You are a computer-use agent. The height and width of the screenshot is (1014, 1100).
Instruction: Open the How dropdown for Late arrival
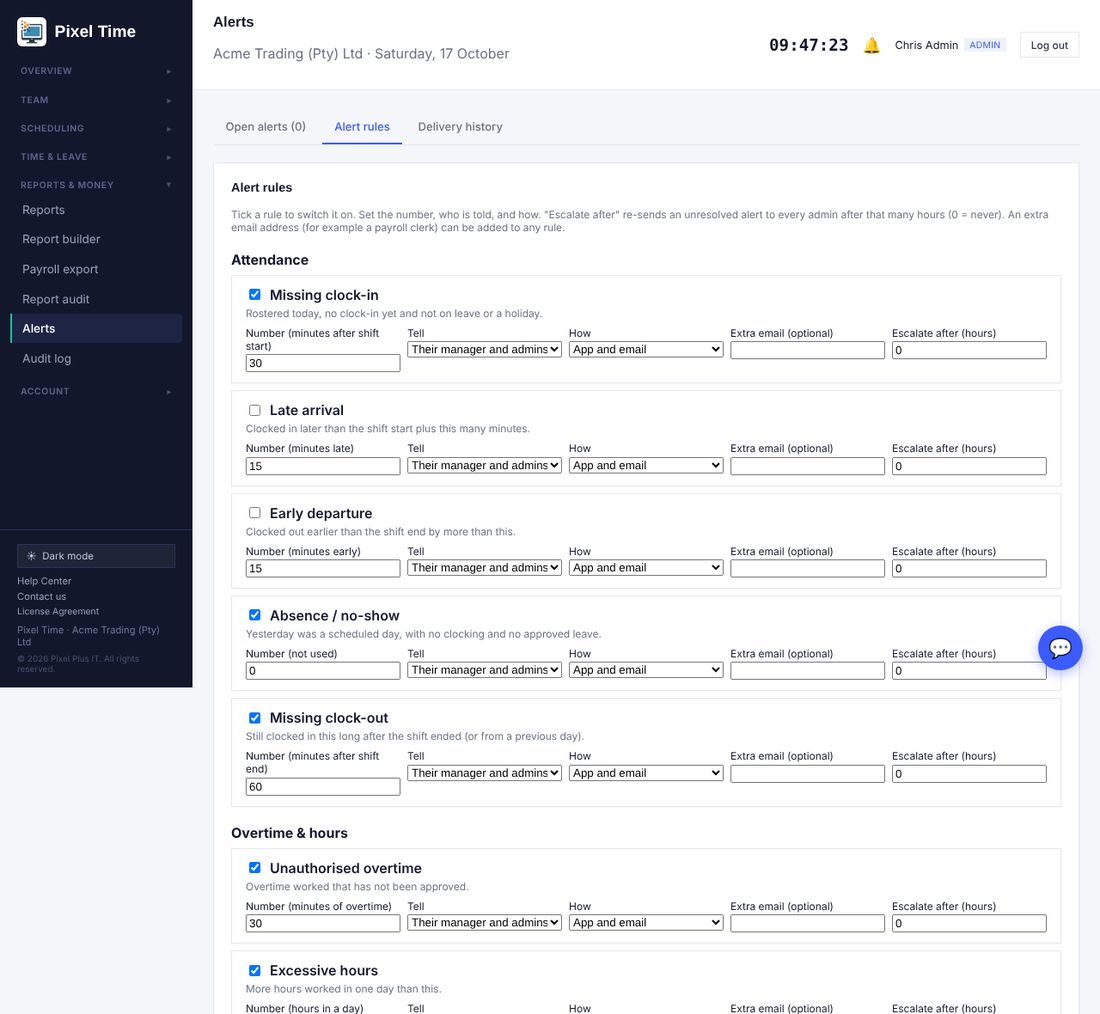tap(645, 465)
